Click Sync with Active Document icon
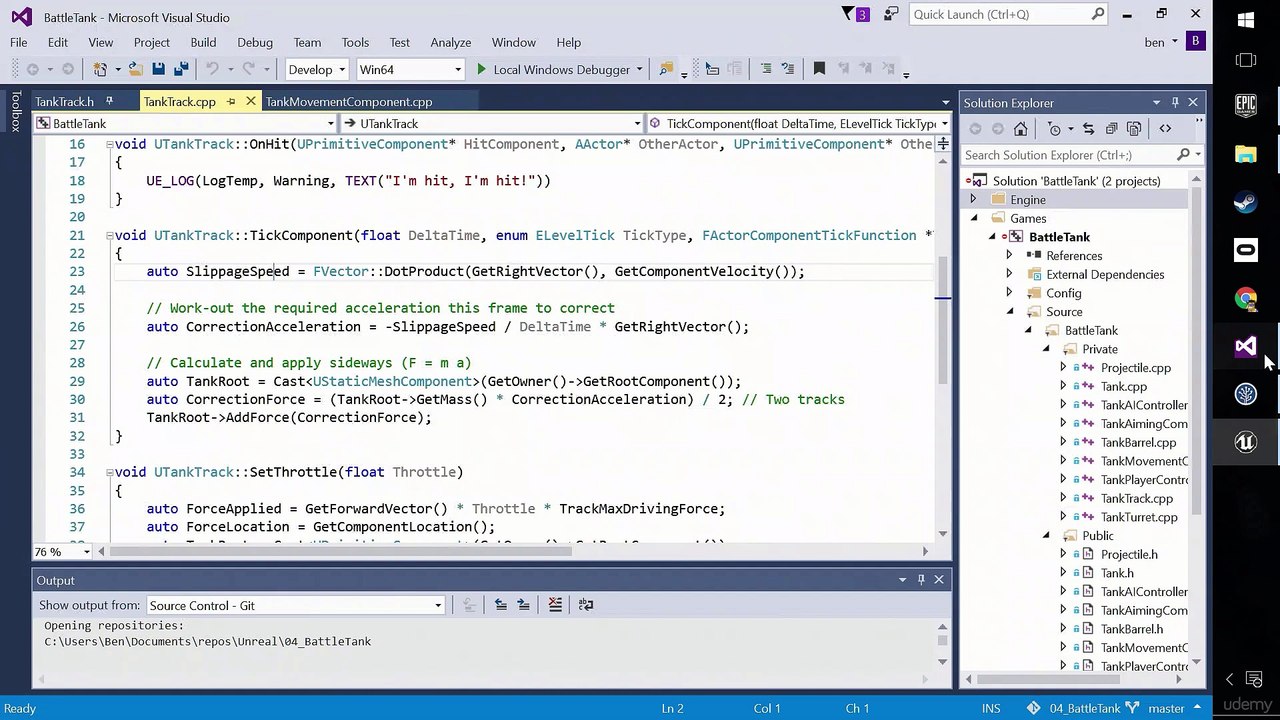 (1088, 129)
